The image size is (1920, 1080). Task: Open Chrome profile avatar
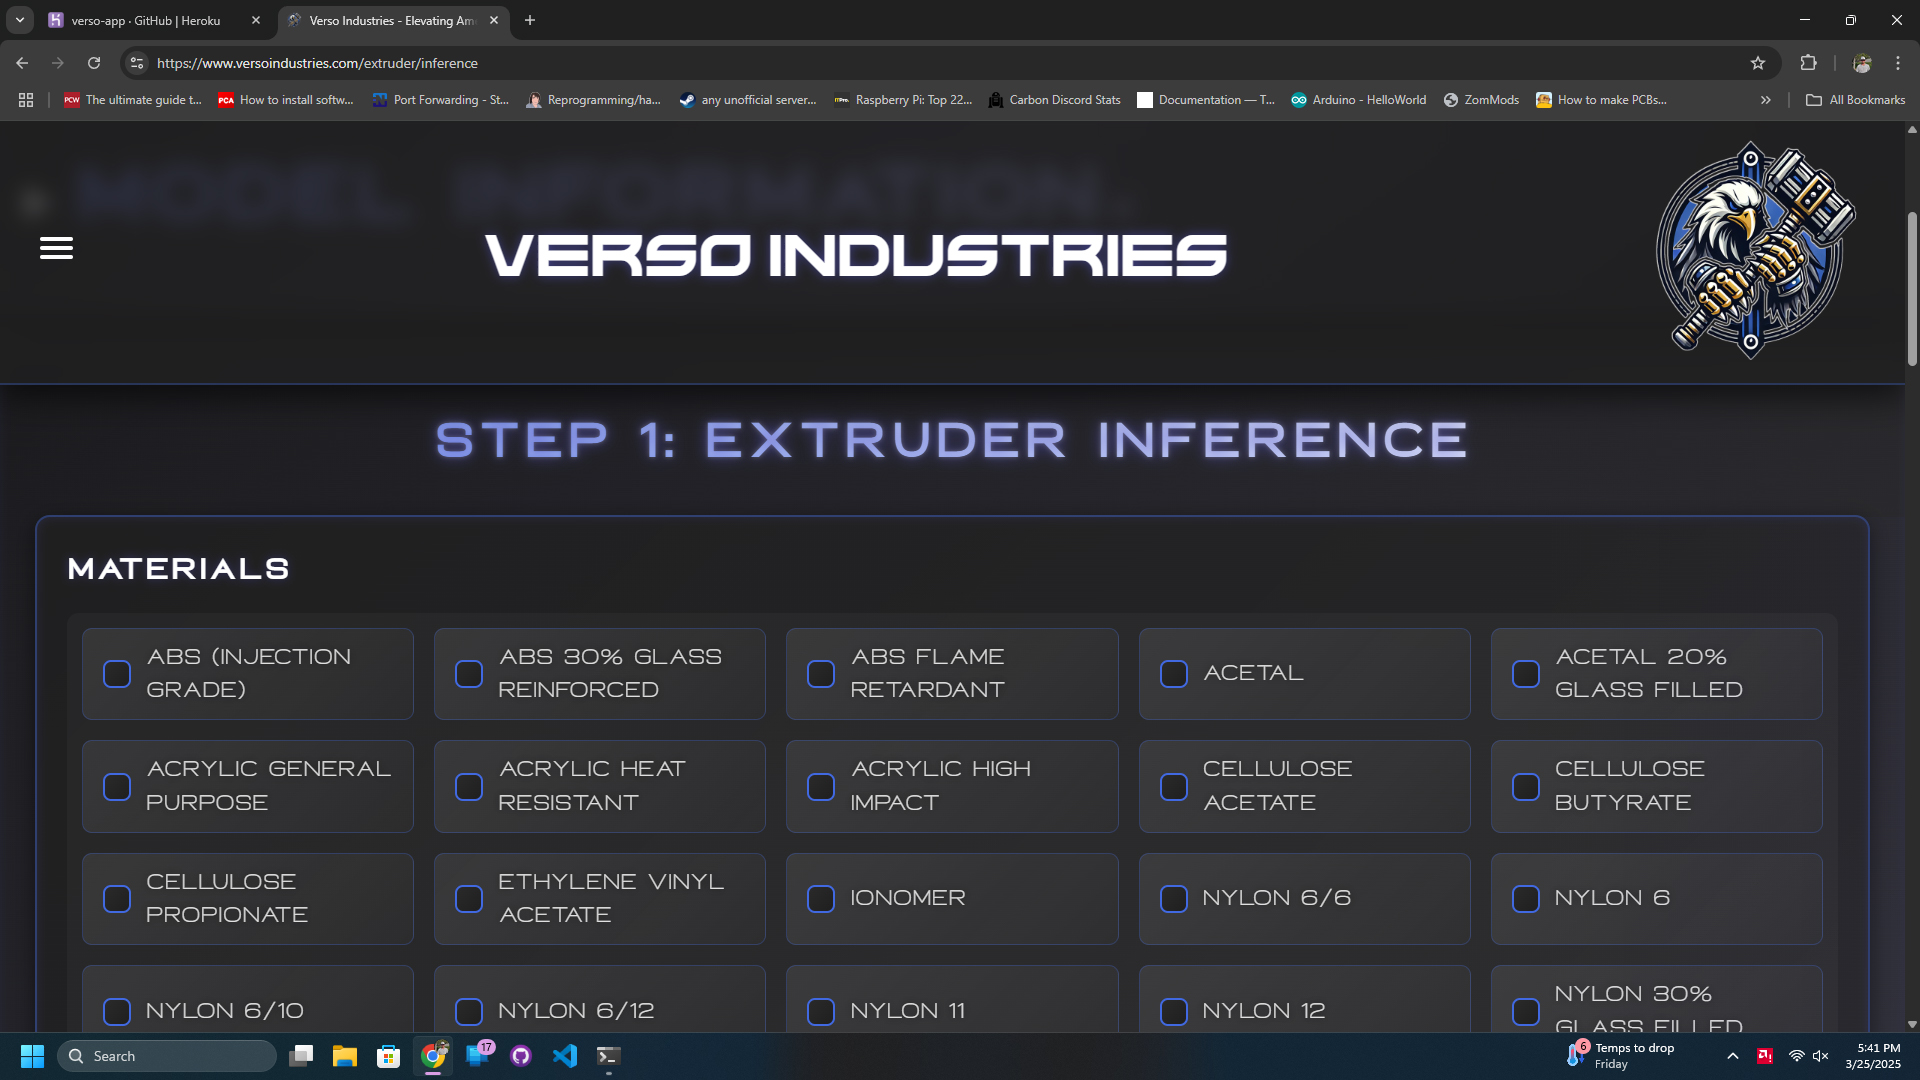pos(1862,63)
